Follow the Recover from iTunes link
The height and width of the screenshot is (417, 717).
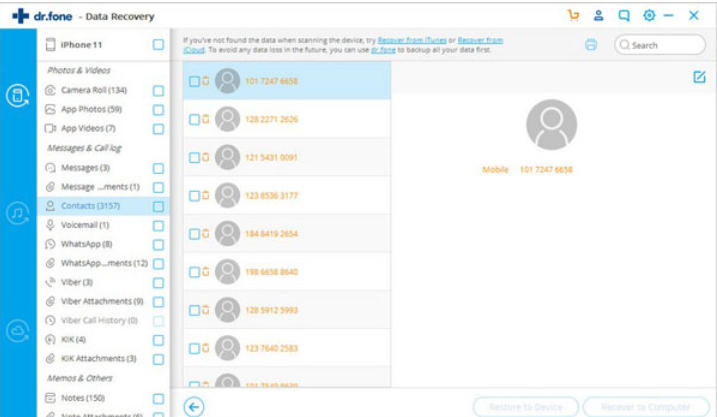click(412, 40)
